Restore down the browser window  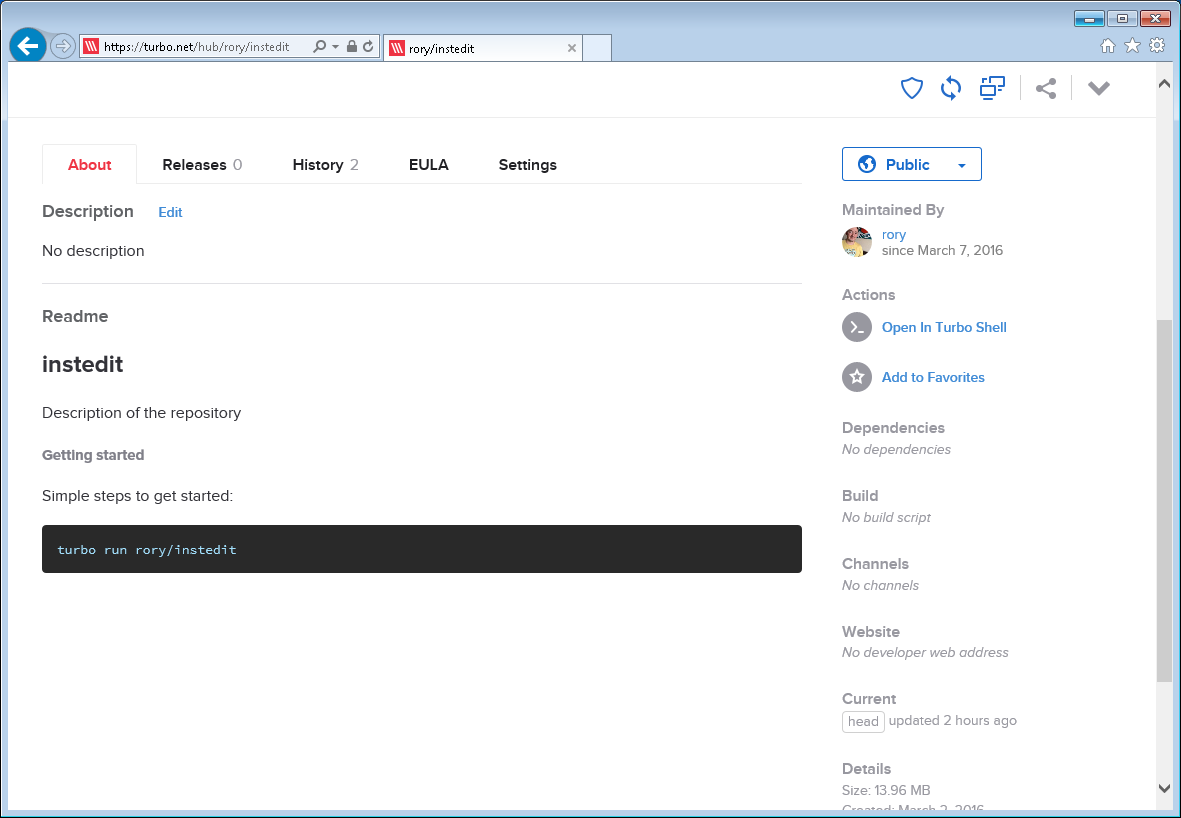(x=1122, y=19)
